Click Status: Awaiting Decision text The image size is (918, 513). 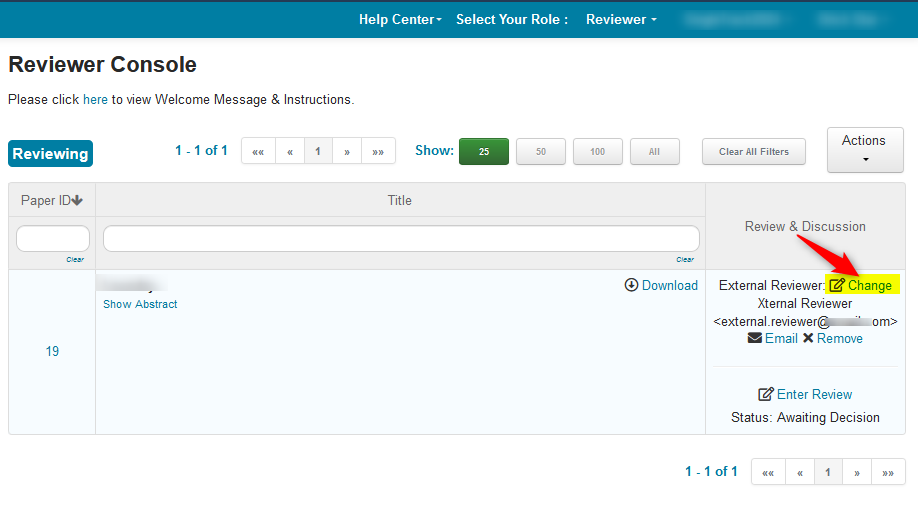(805, 418)
